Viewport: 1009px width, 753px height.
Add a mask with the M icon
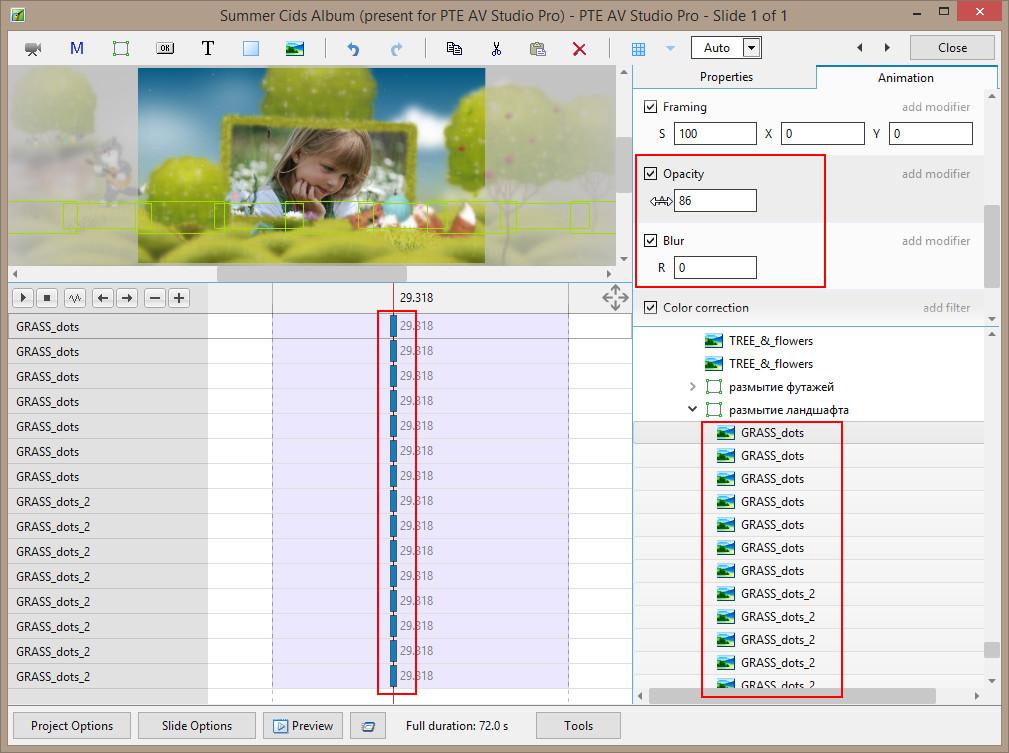(77, 48)
